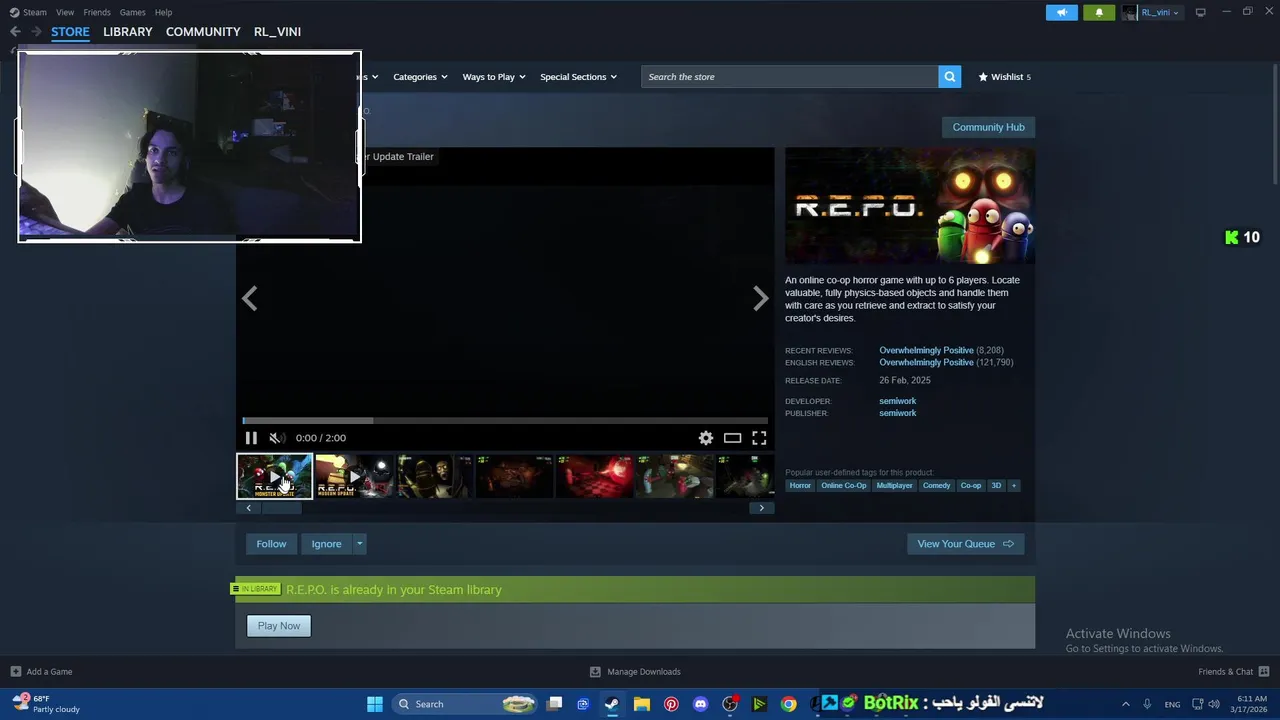The width and height of the screenshot is (1280, 720).
Task: Open recent reviews Overwhelmingly Positive link
Action: pyautogui.click(x=926, y=351)
